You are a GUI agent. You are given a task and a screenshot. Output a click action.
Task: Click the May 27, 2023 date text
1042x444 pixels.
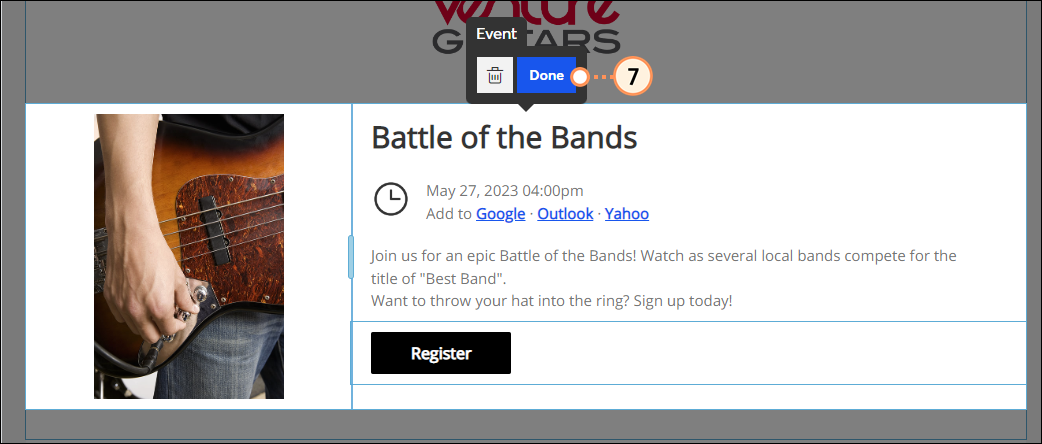tap(504, 191)
